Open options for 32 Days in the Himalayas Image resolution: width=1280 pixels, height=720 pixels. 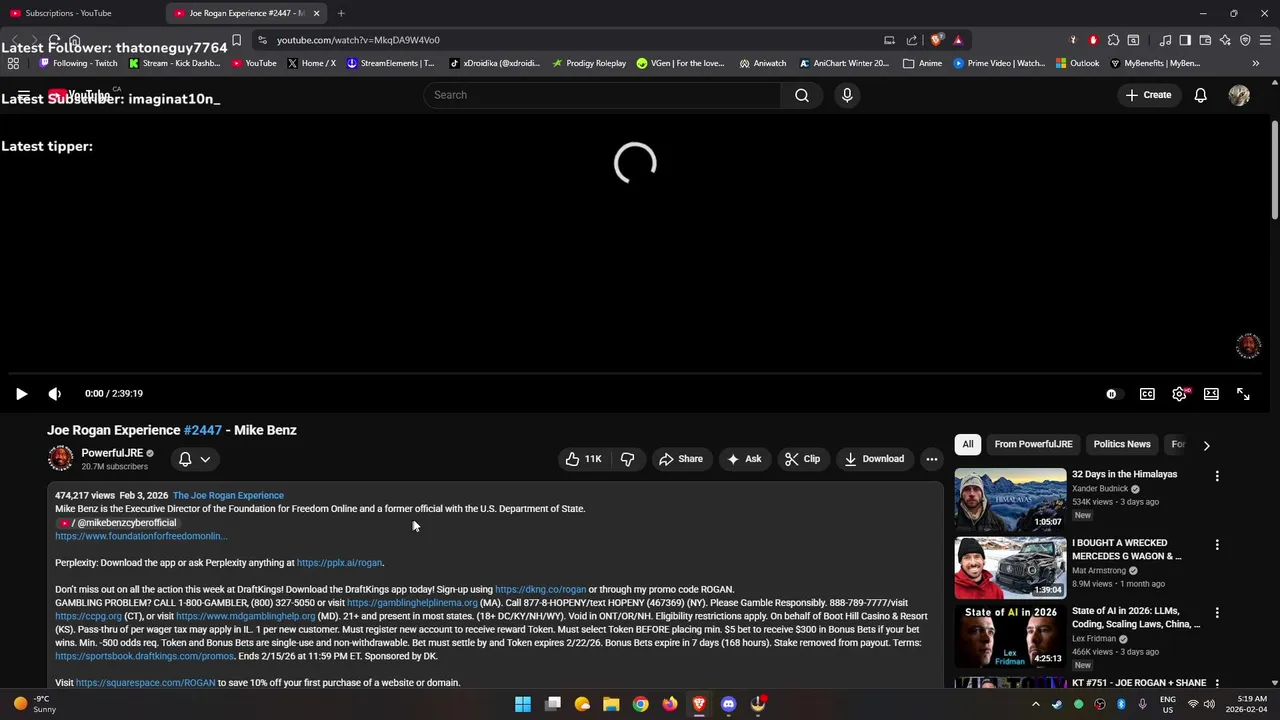pos(1217,476)
